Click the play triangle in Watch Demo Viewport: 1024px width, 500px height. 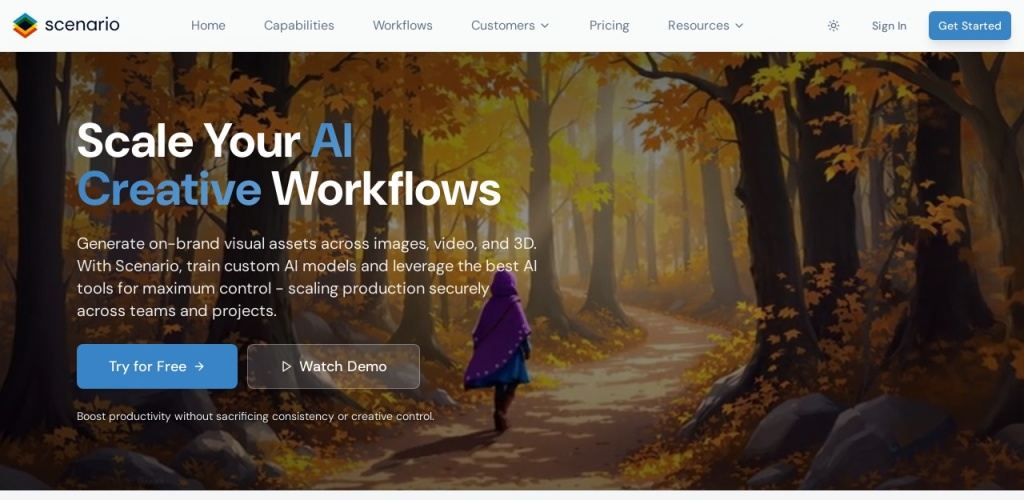click(286, 366)
